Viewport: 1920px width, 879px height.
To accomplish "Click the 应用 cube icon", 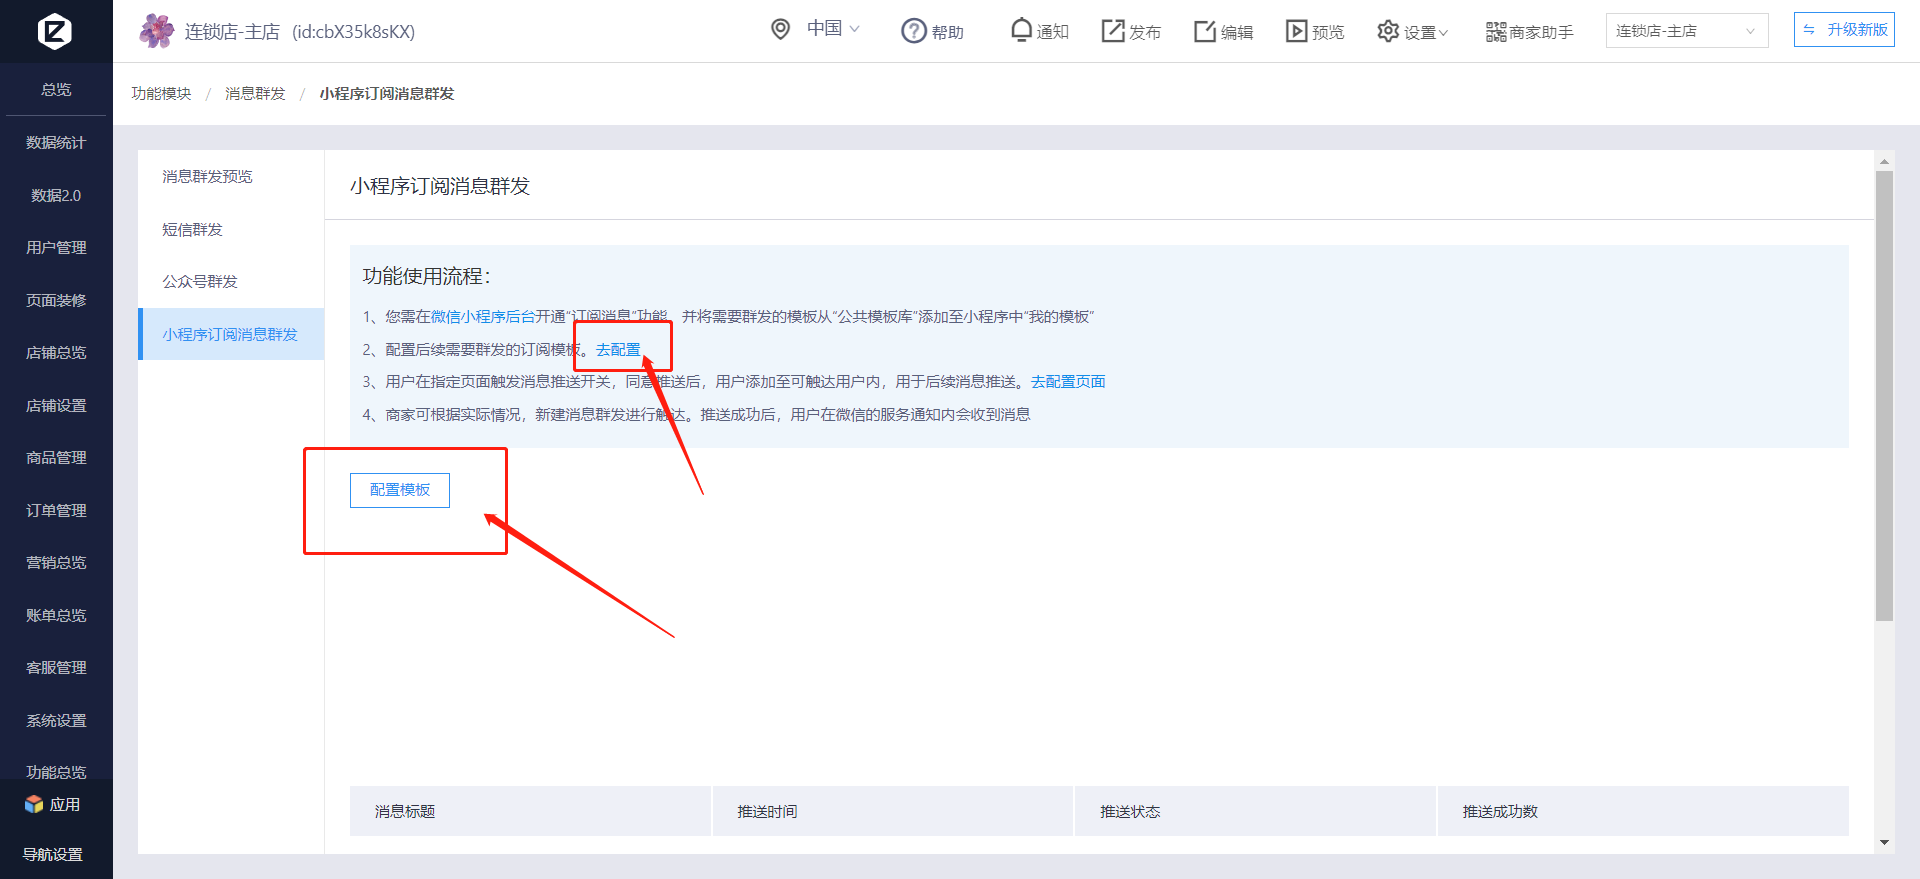I will 34,804.
